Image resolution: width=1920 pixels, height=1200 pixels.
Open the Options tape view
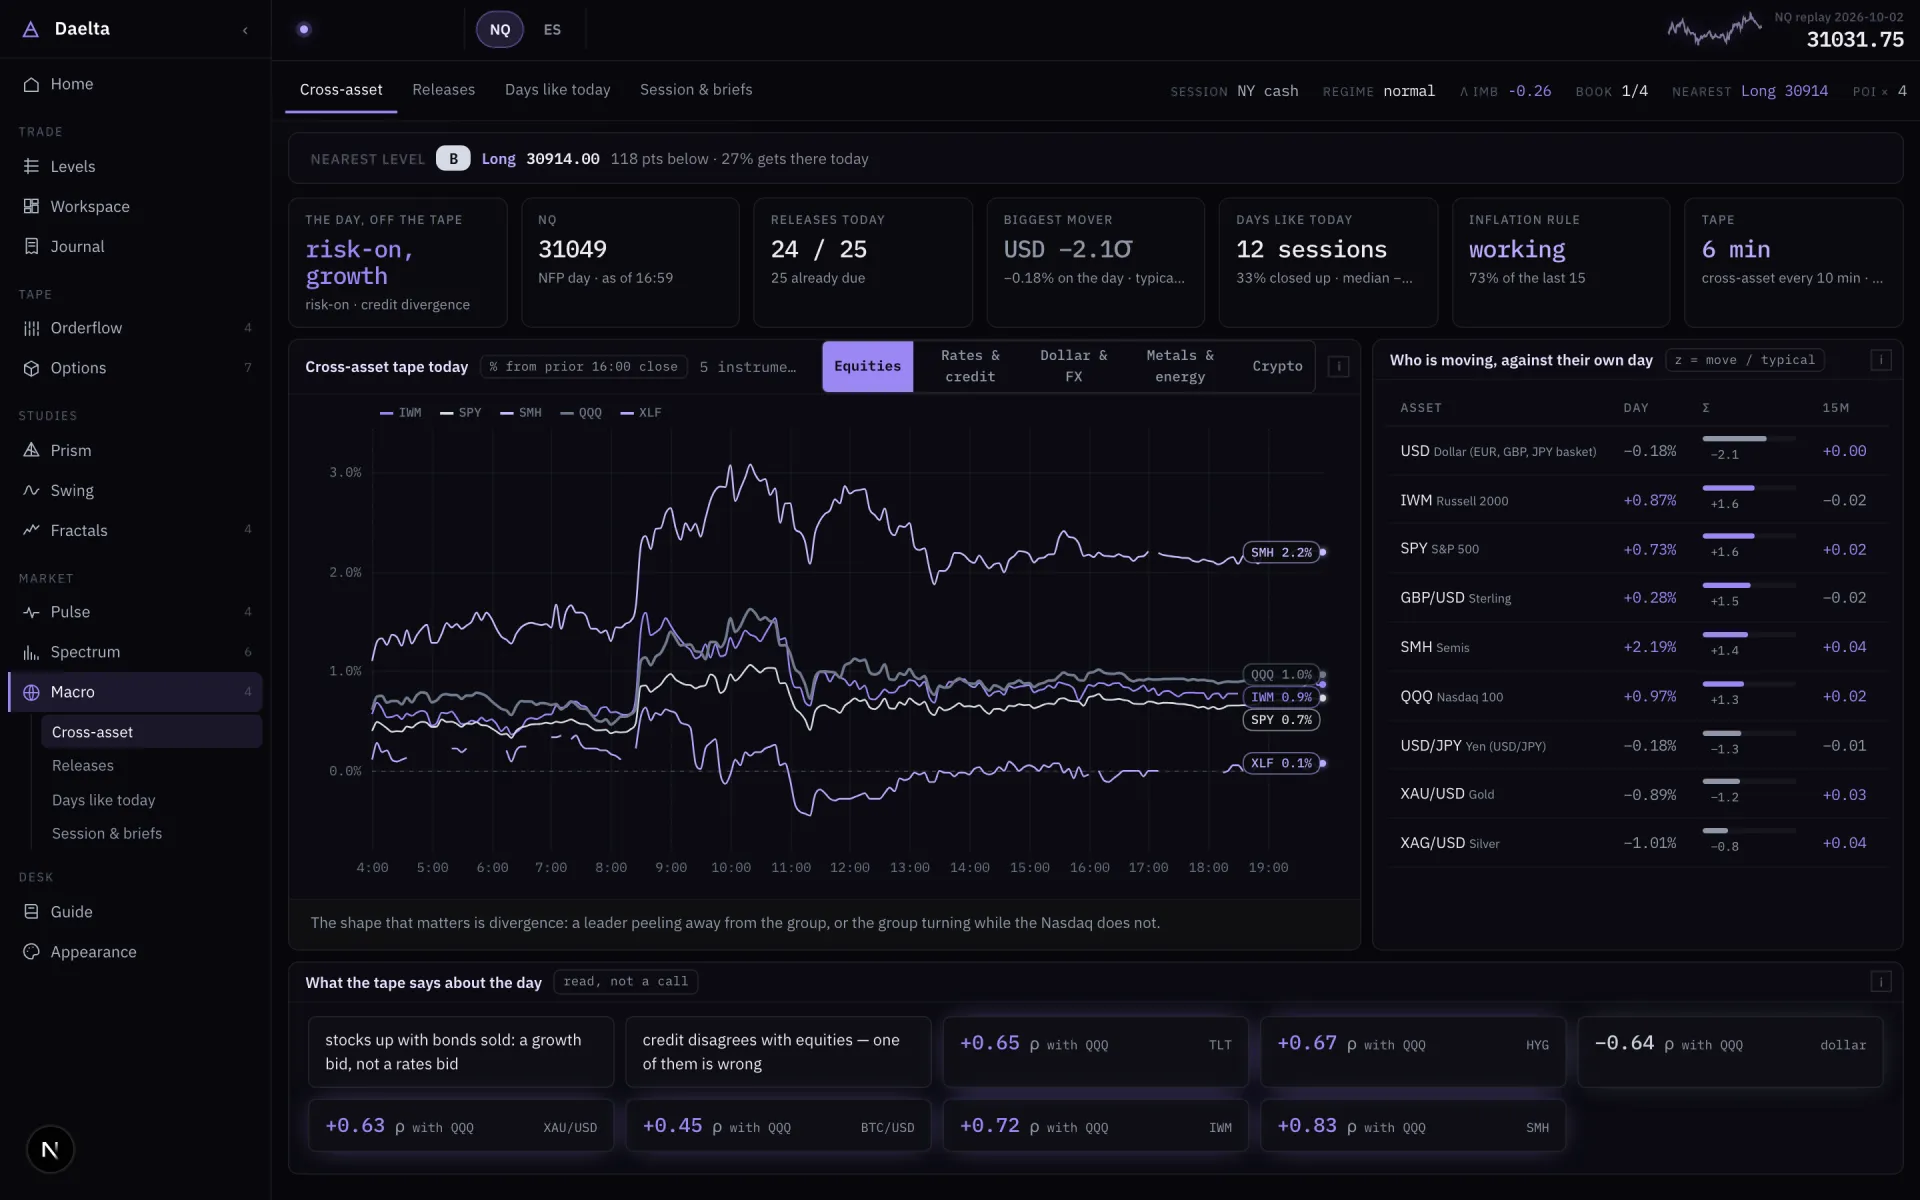[136, 368]
